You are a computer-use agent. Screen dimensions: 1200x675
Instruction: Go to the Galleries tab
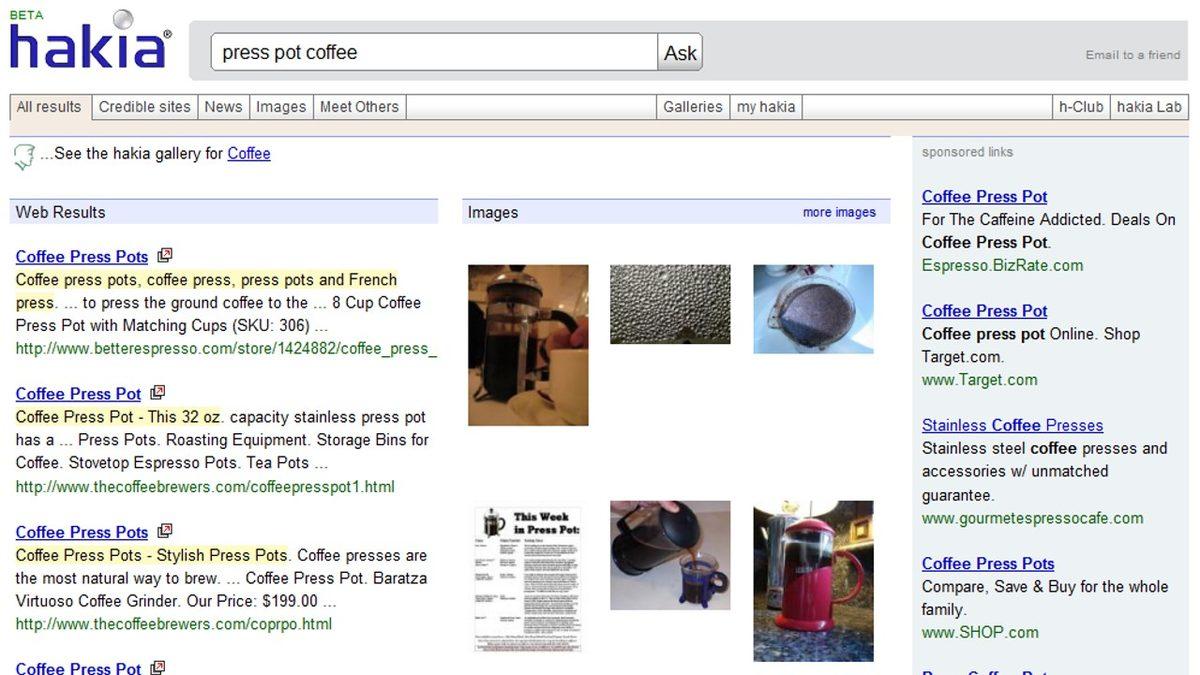(692, 107)
